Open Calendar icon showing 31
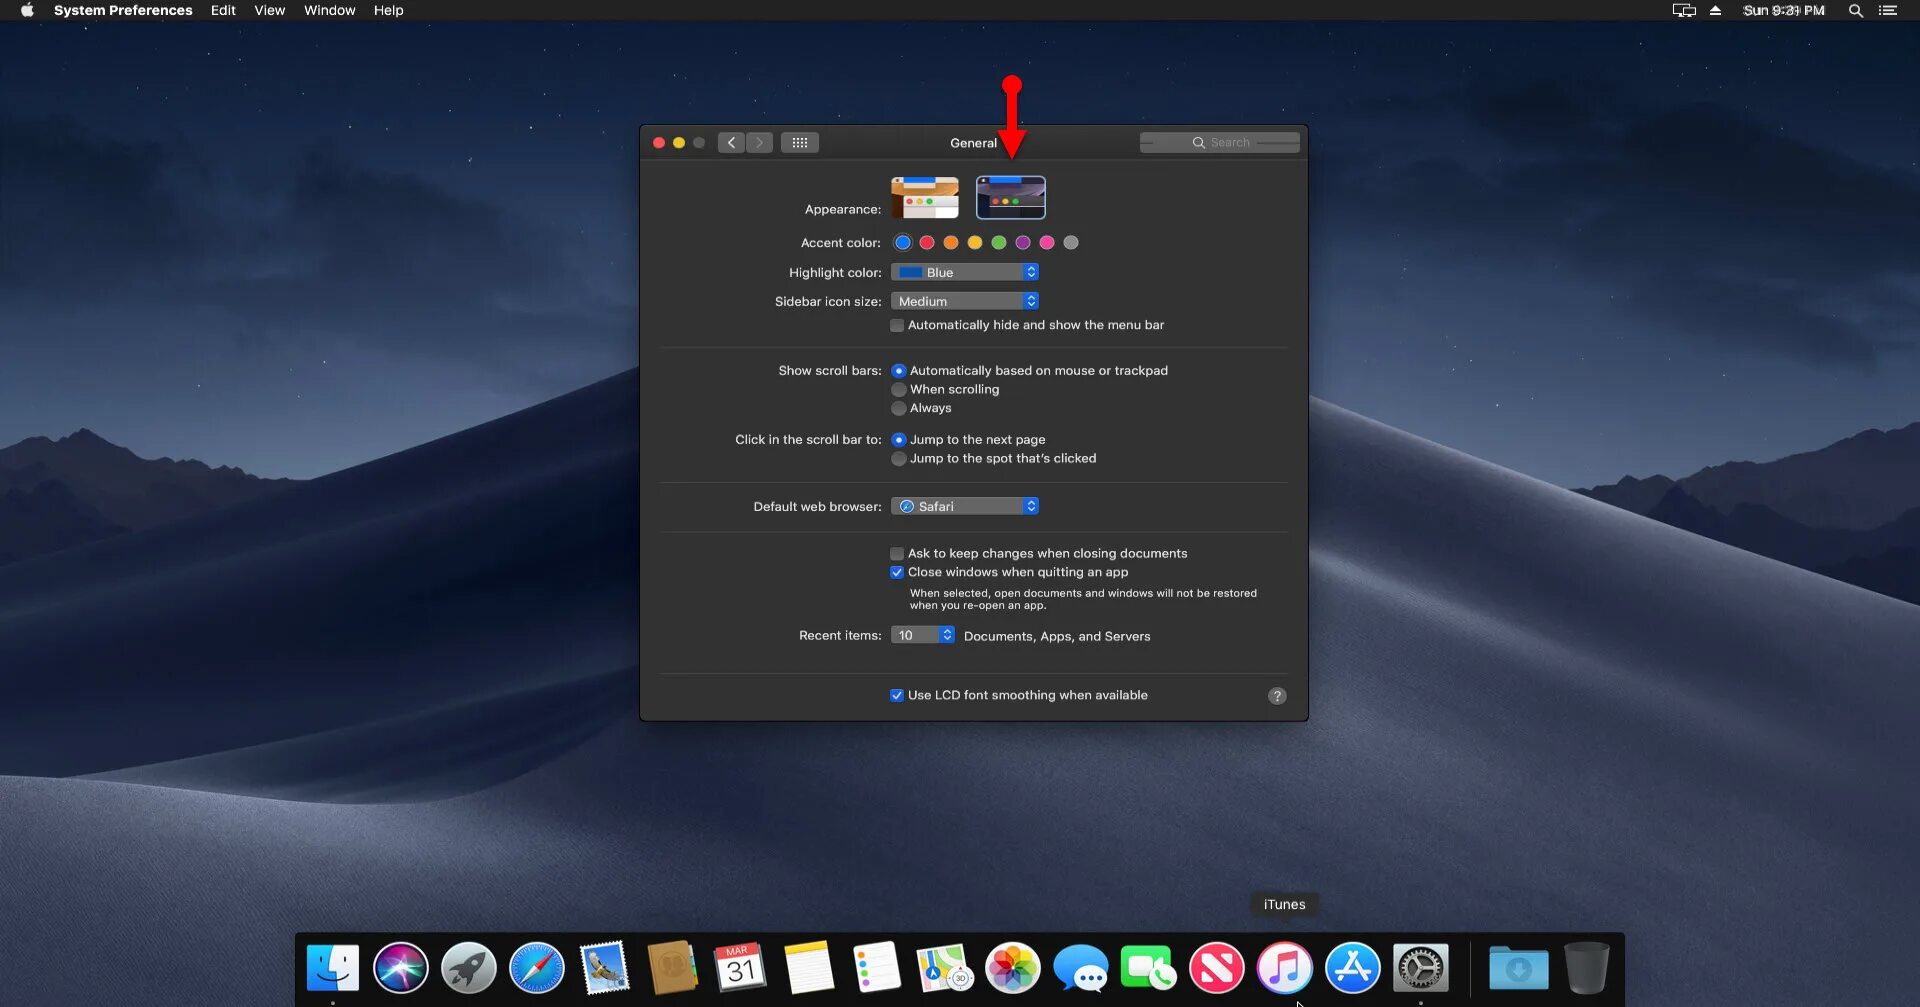This screenshot has height=1007, width=1920. pyautogui.click(x=741, y=968)
